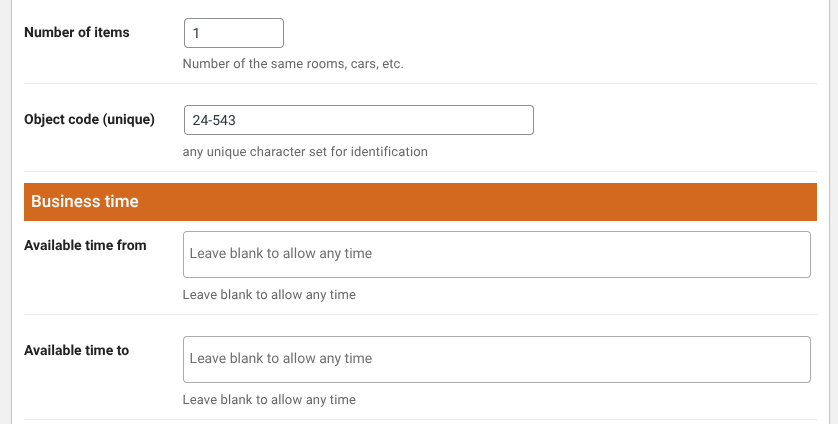Click the "Number of items" label
The width and height of the screenshot is (838, 424).
(x=77, y=32)
